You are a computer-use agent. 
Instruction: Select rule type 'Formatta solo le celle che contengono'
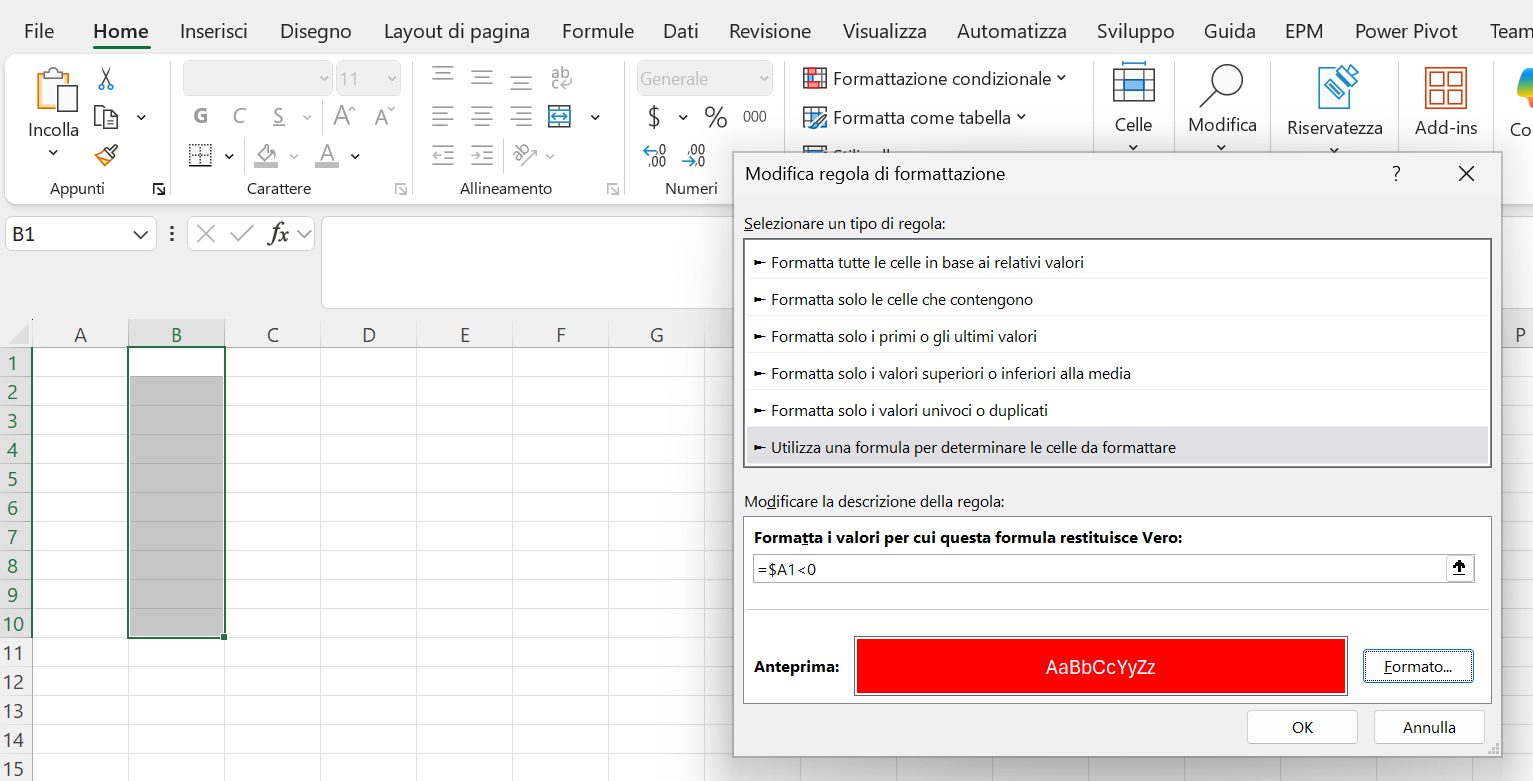(1118, 299)
